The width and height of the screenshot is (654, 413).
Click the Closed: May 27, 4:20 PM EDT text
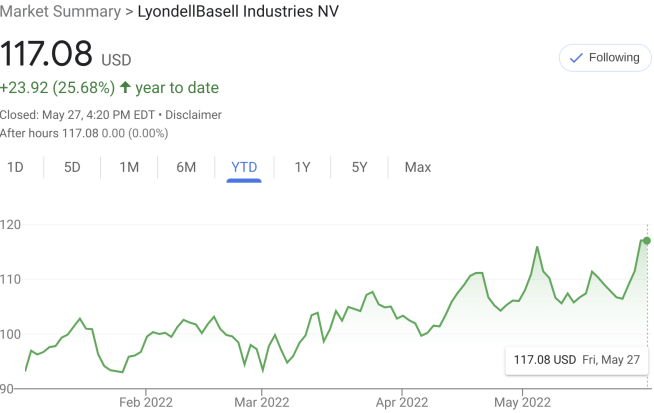[x=78, y=115]
